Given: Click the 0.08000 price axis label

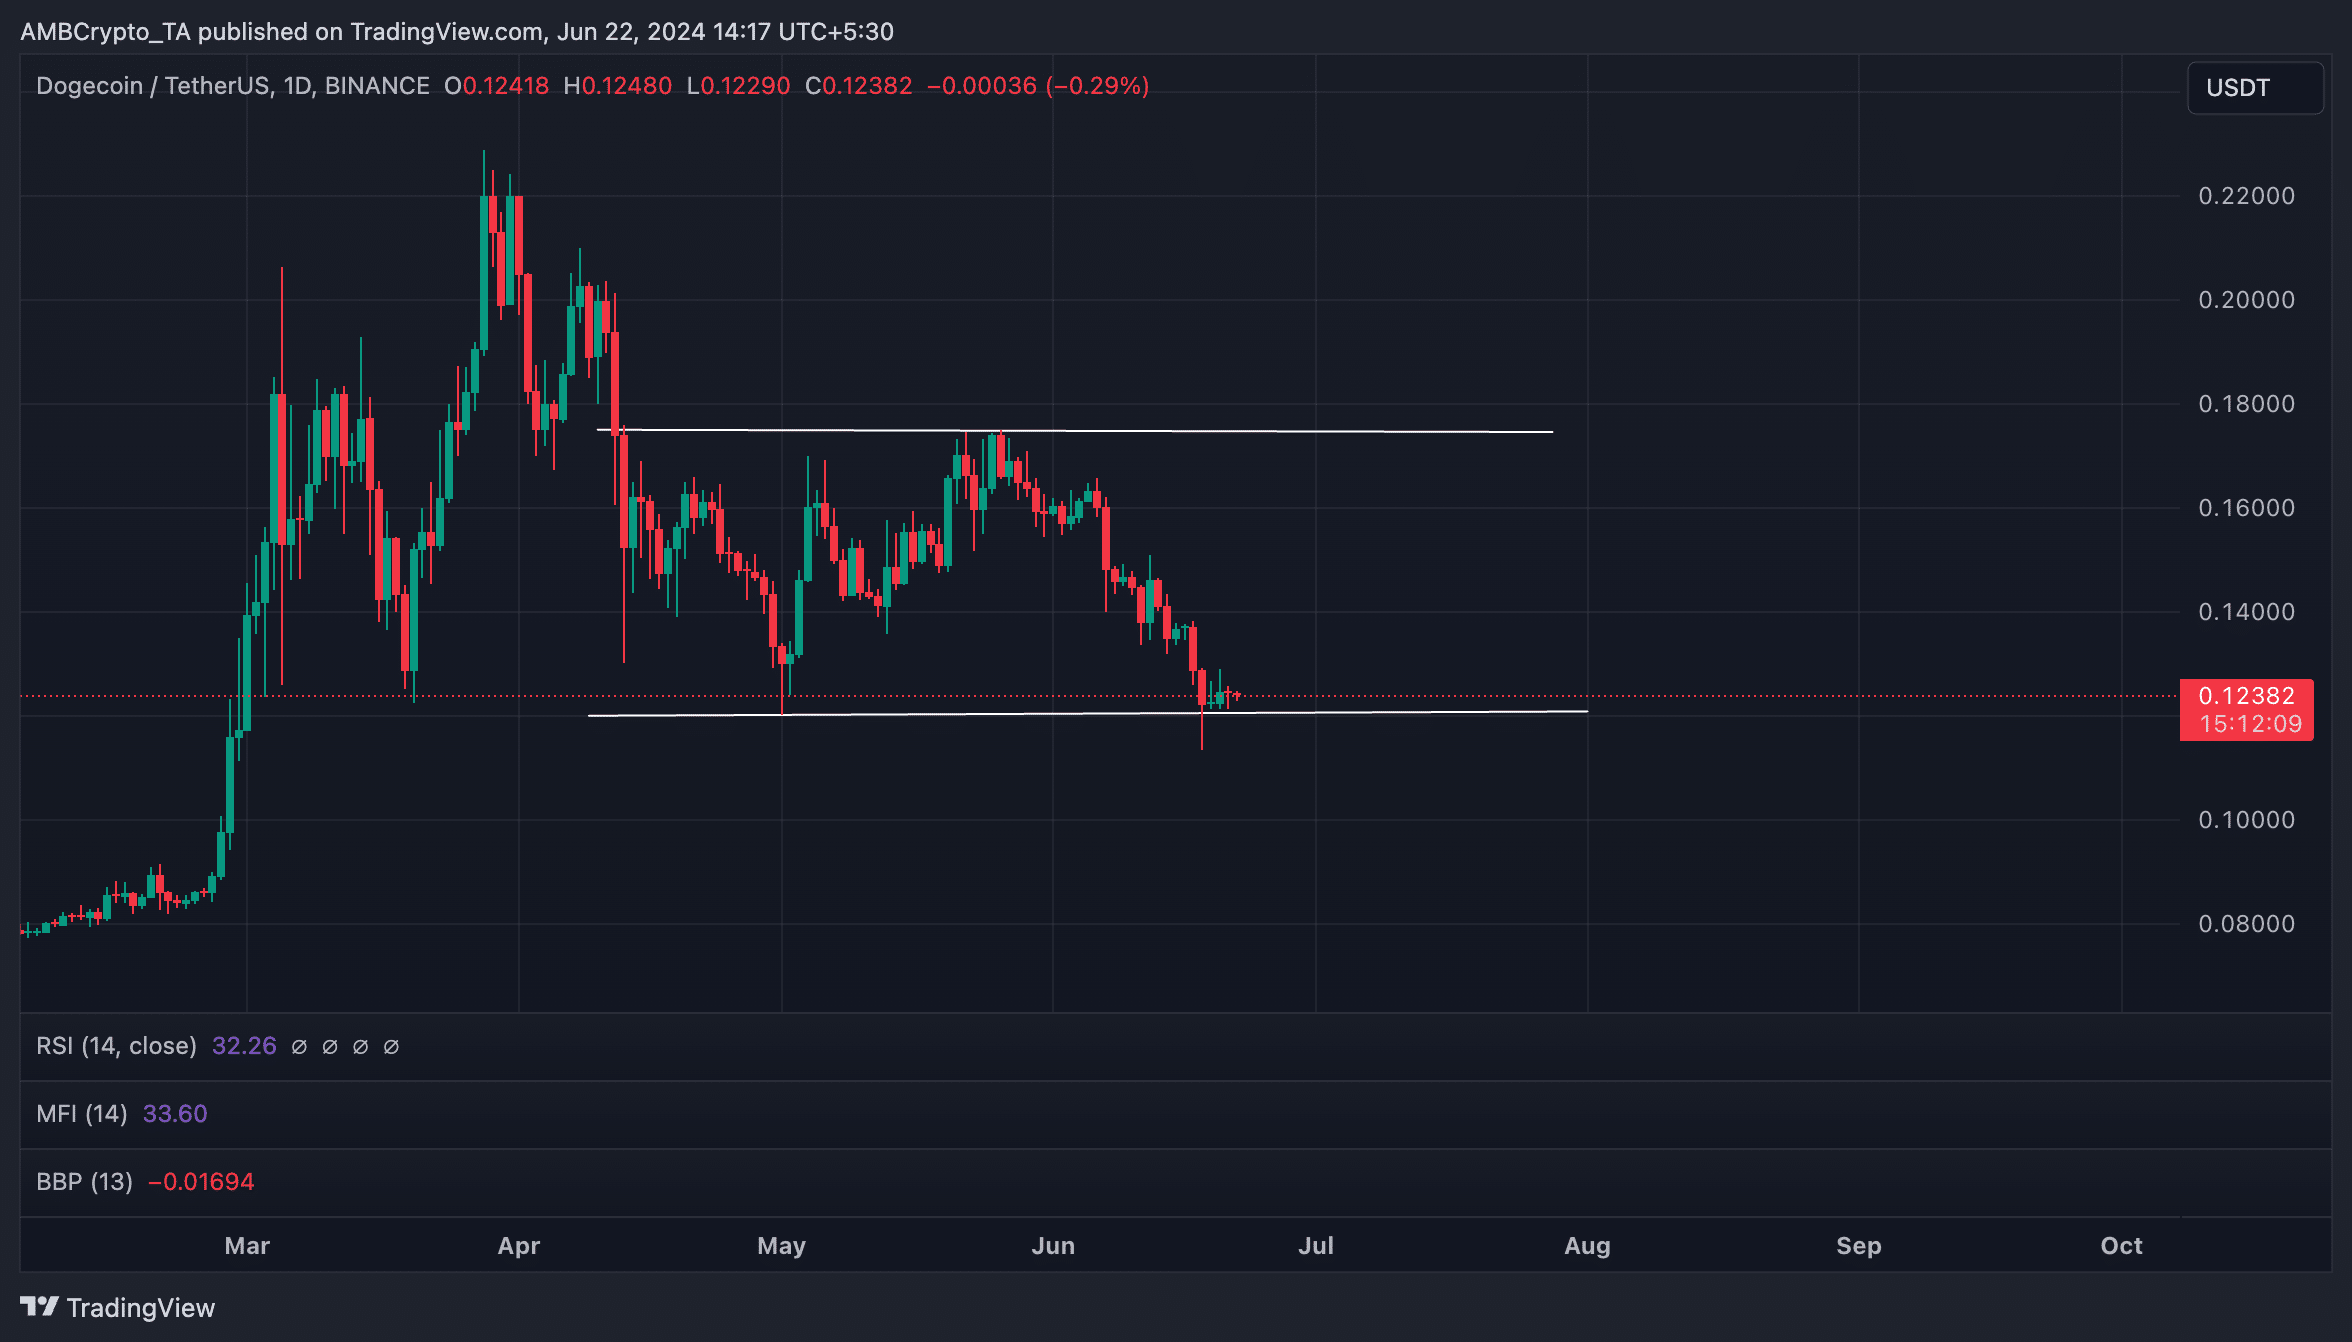Looking at the screenshot, I should (2246, 924).
